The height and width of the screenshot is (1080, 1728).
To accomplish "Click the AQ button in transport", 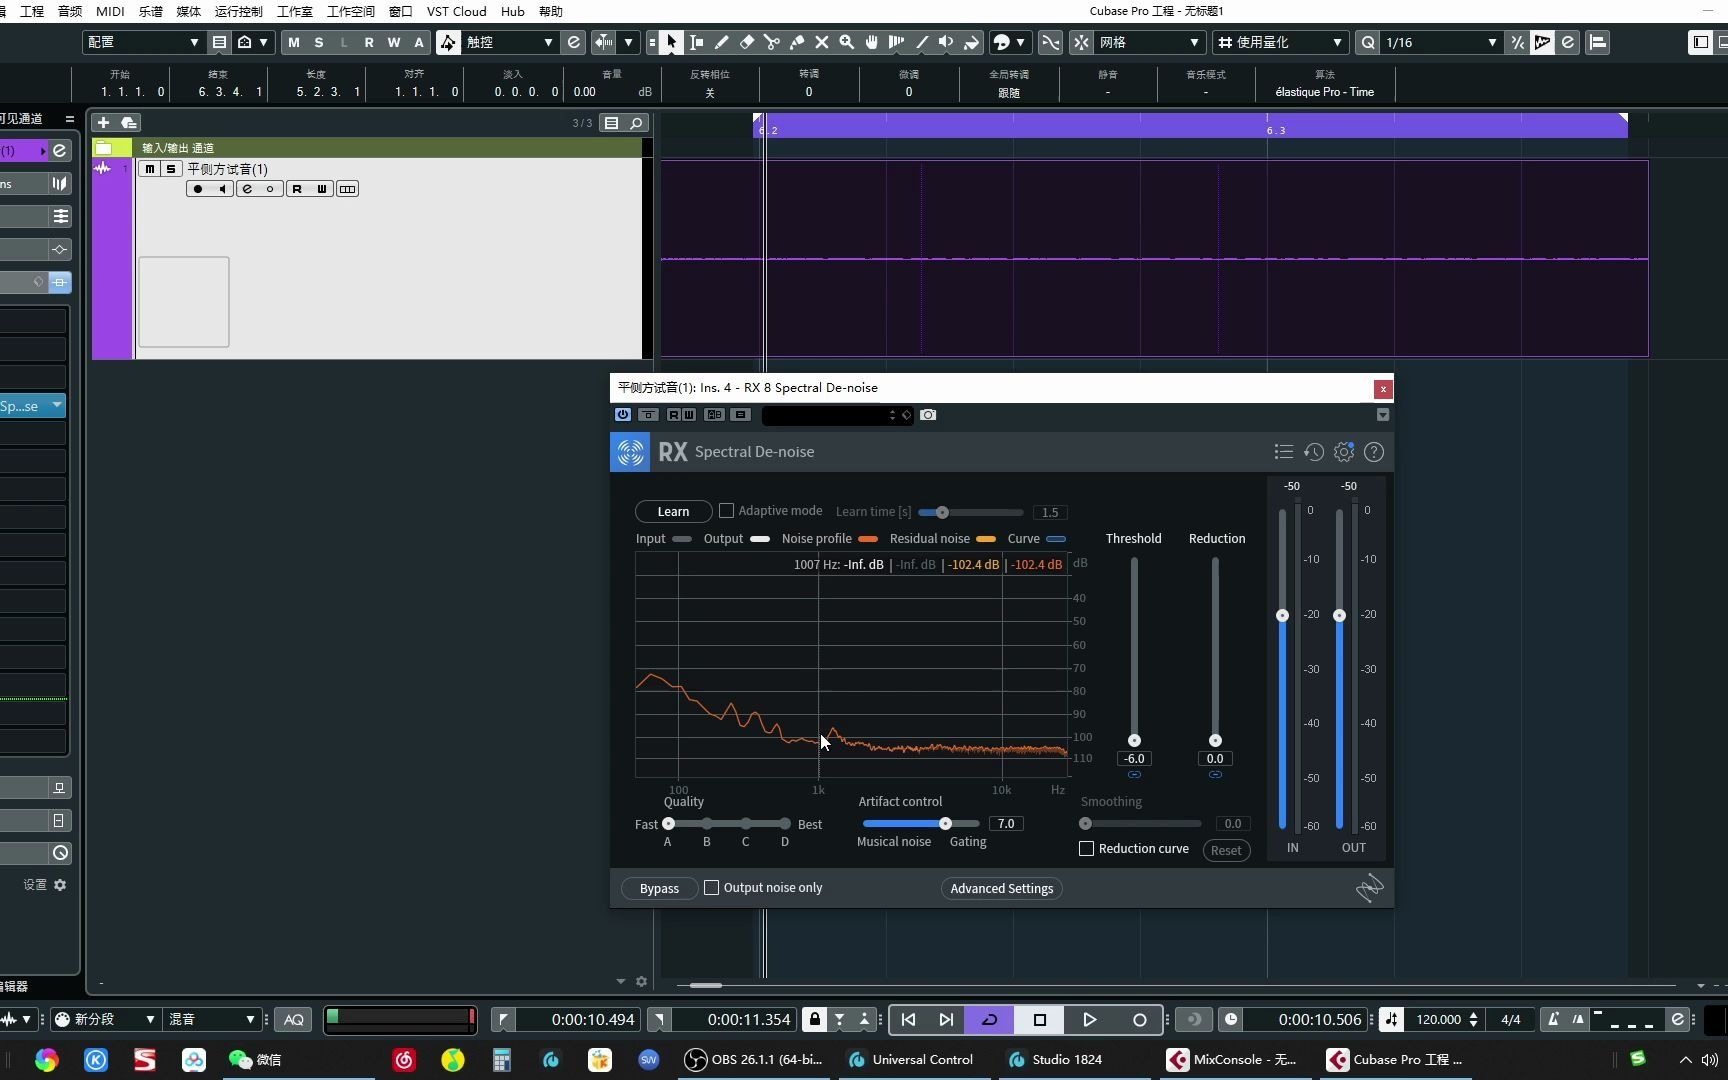I will [x=294, y=1020].
